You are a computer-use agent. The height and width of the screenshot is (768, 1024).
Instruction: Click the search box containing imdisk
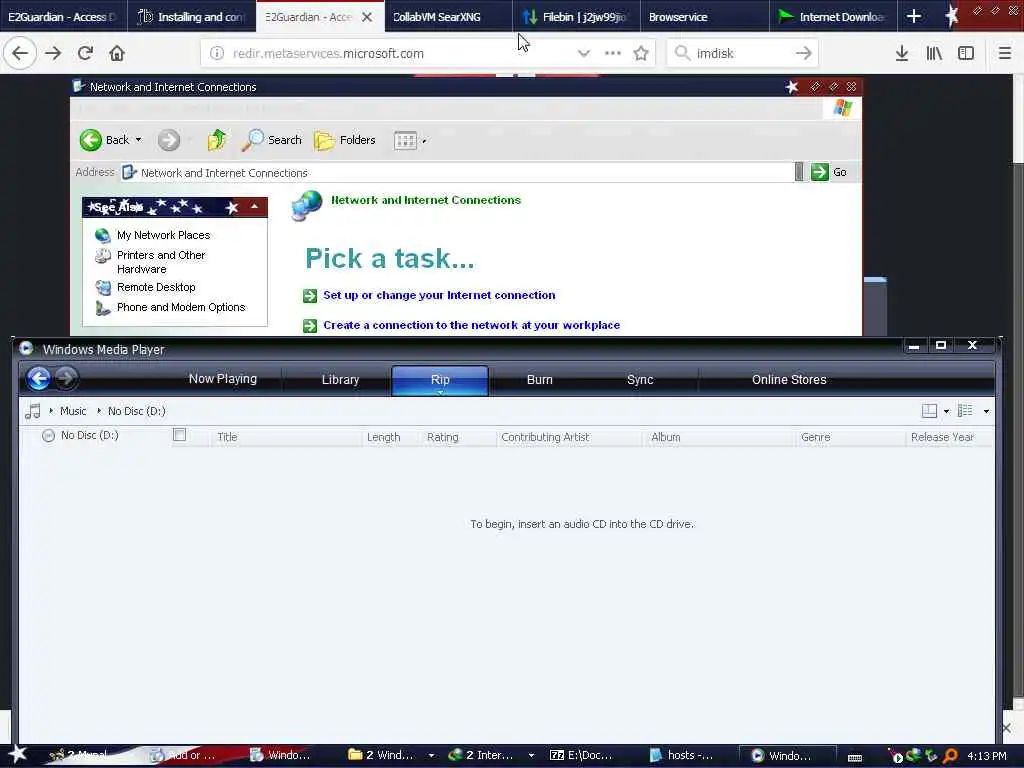741,54
